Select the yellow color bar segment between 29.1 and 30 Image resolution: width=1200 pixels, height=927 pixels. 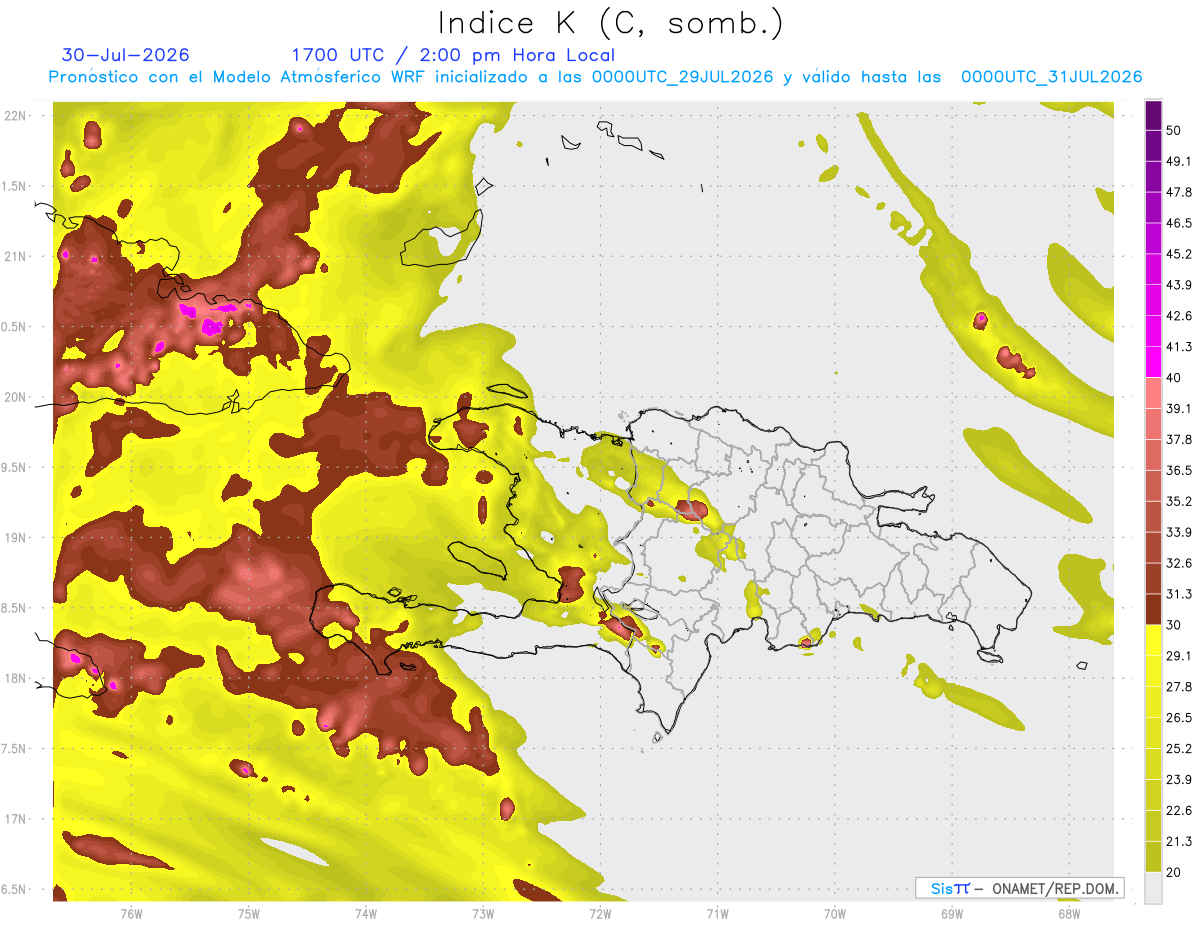pos(1153,640)
